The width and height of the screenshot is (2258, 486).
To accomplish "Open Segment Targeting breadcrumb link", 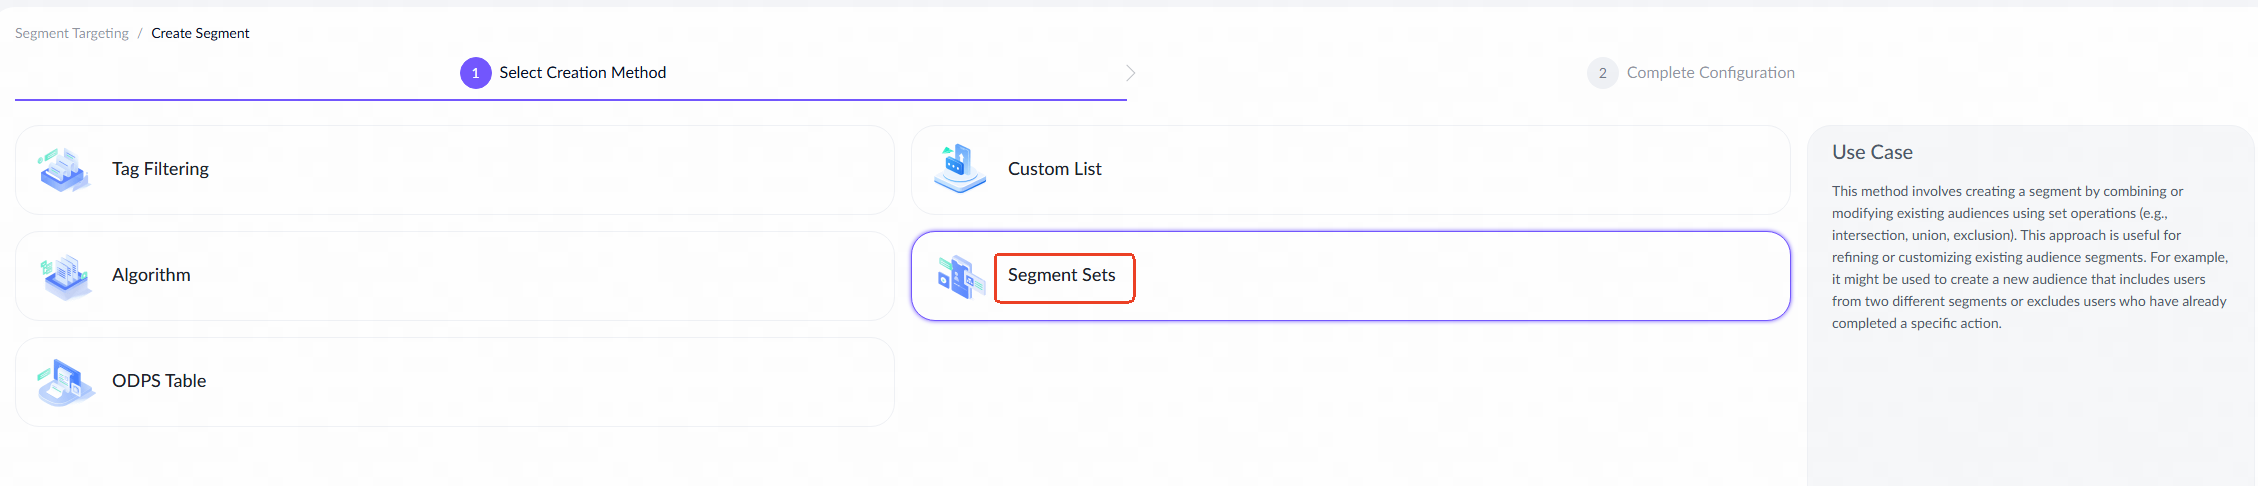I will coord(72,33).
